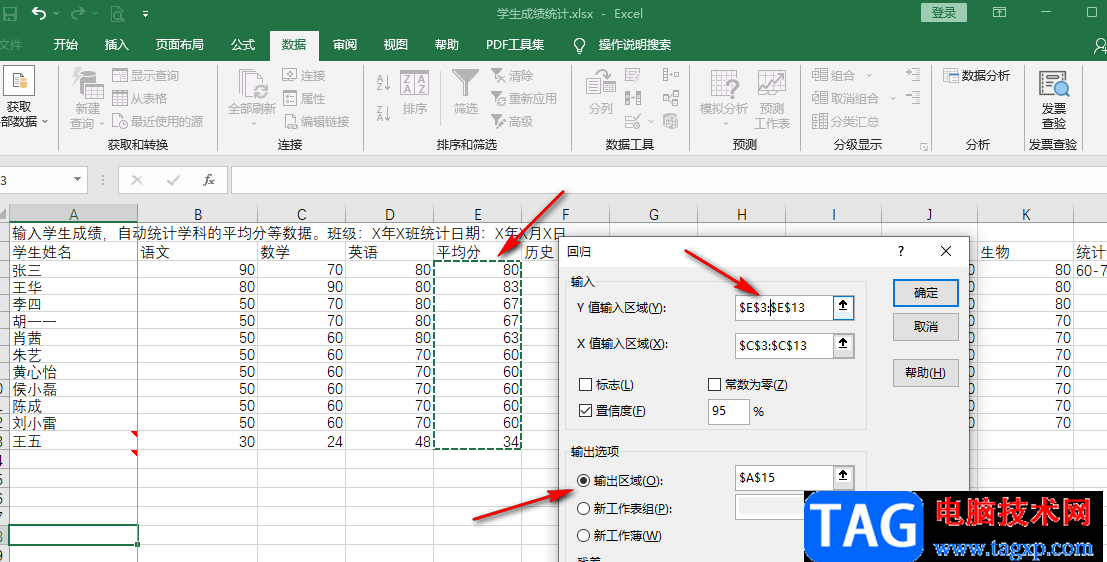Image resolution: width=1107 pixels, height=562 pixels.
Task: Click the 操作说明搜索 search box
Action: point(634,44)
